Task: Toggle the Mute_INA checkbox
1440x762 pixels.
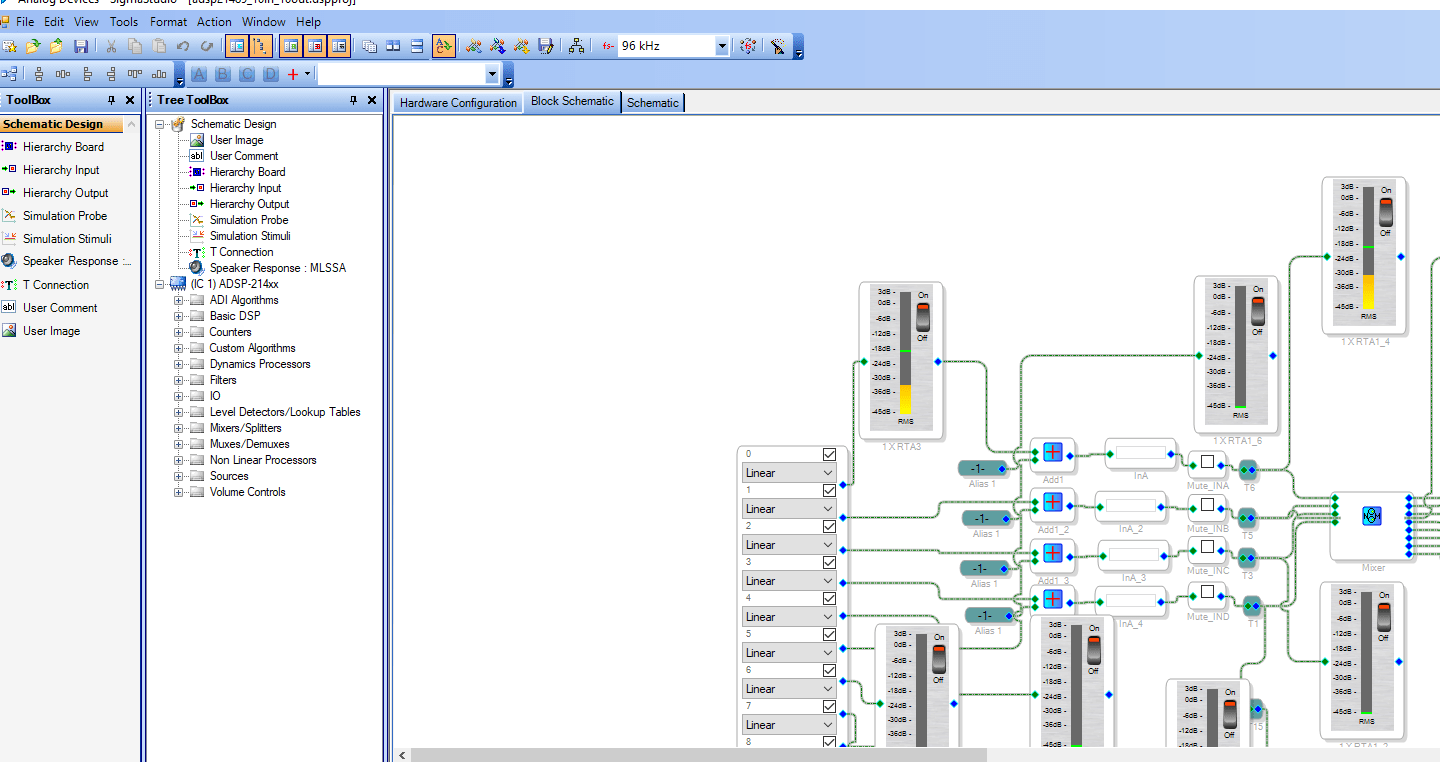Action: click(x=1207, y=462)
